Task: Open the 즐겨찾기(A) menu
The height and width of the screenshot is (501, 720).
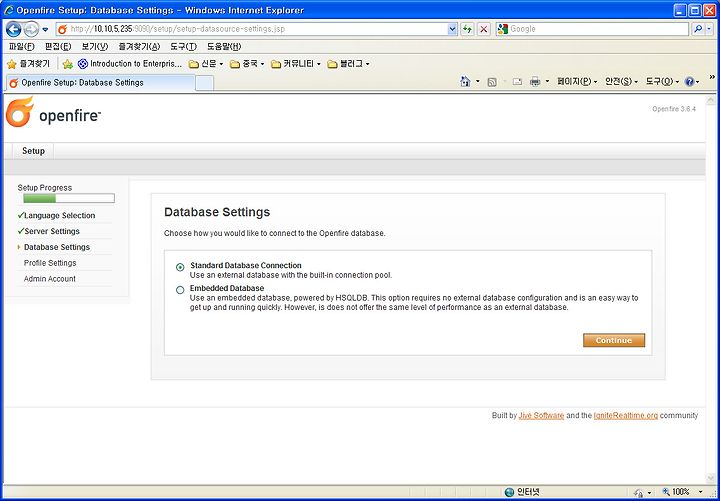Action: coord(139,46)
